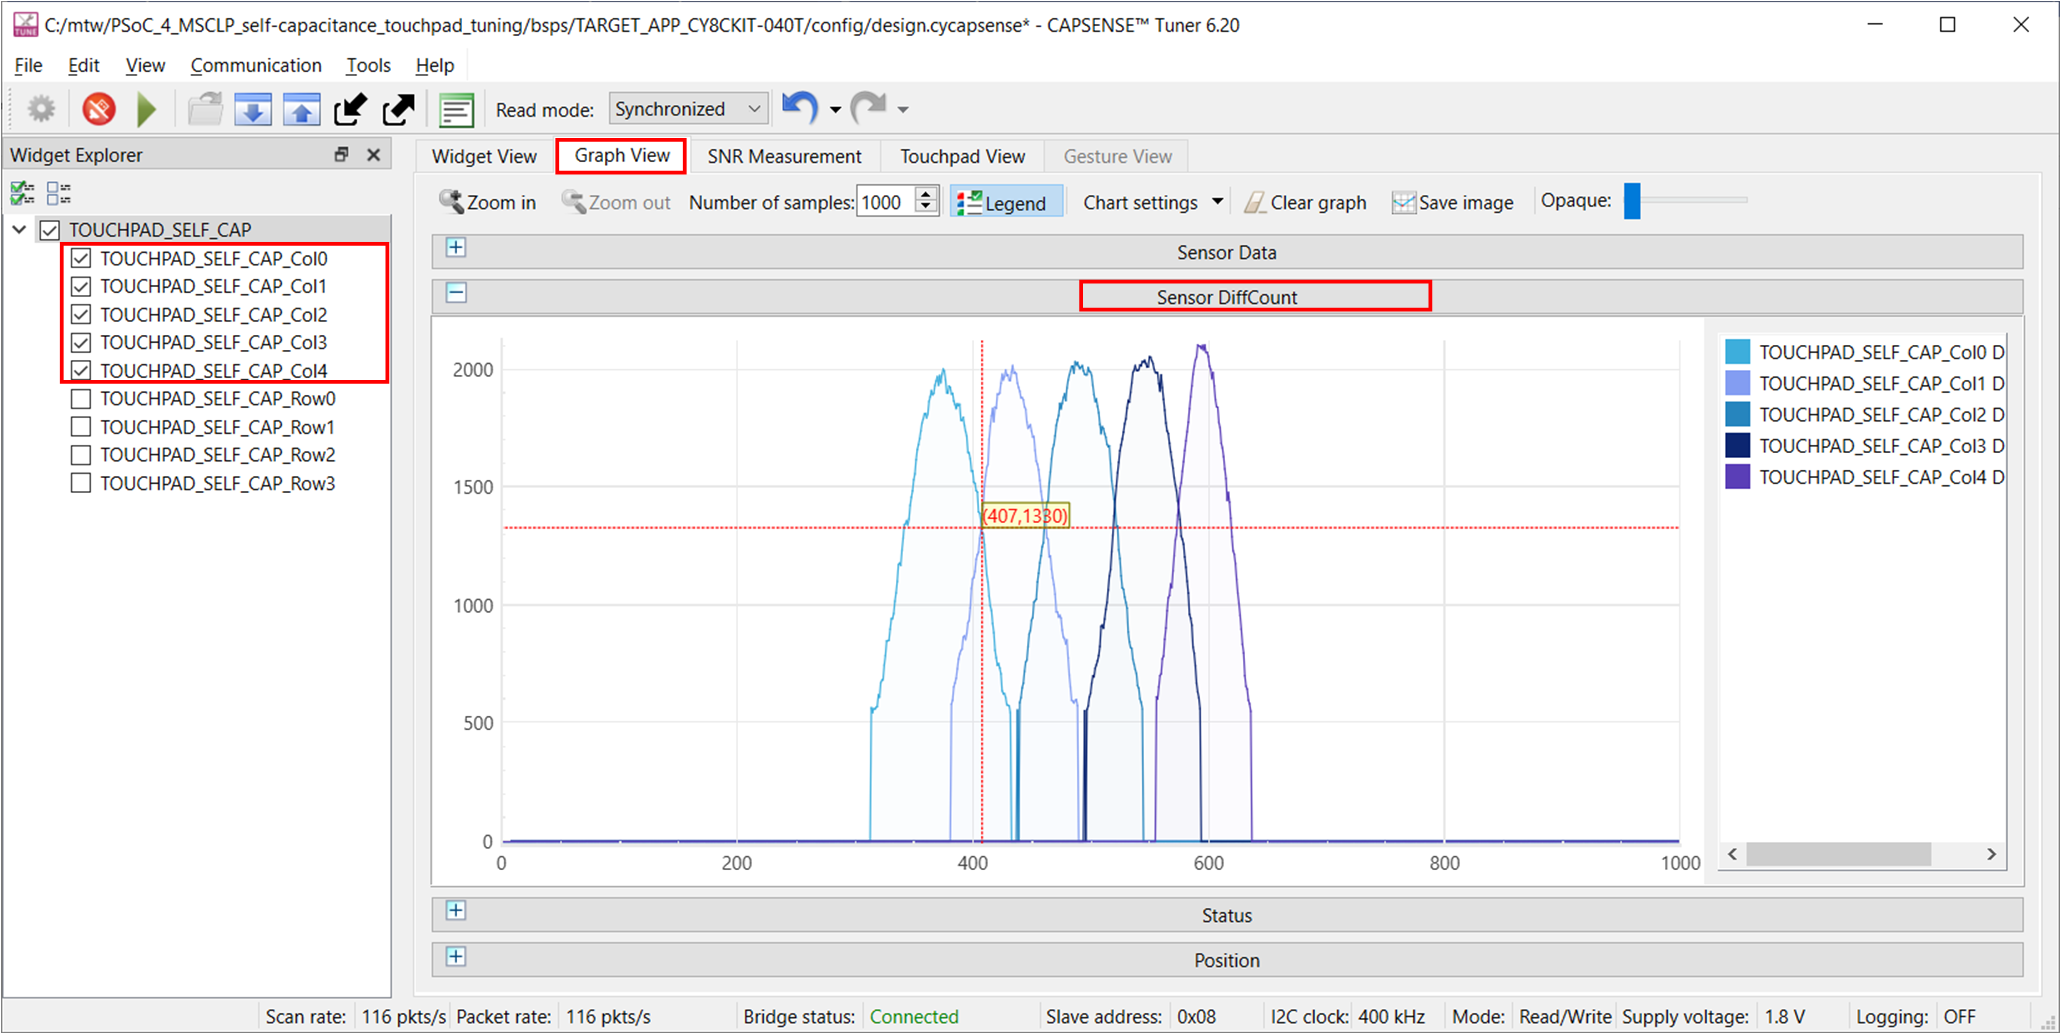Uncheck TOUCHPAD_SELF_CAP_Col3 checkbox
Viewport: 2061px width, 1034px height.
click(81, 342)
